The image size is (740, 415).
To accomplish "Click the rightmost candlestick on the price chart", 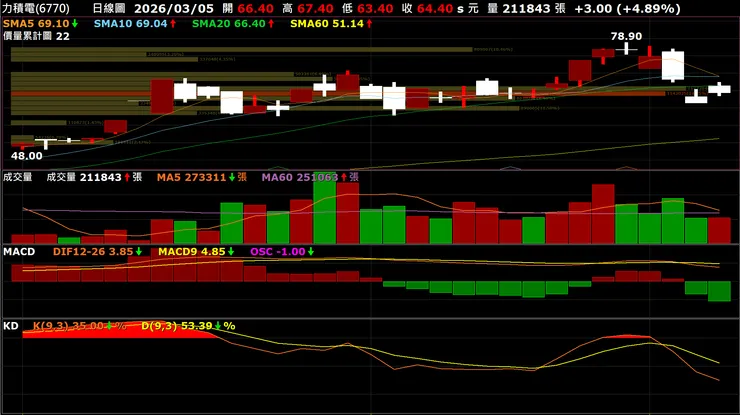I will click(x=719, y=89).
